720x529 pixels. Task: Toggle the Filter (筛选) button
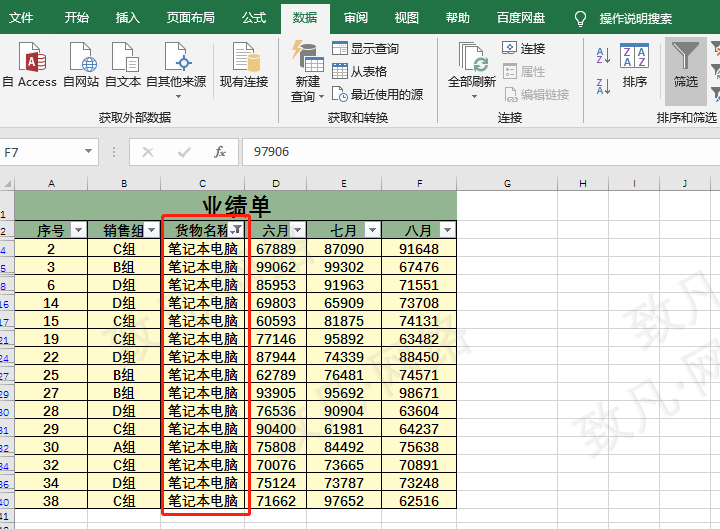[x=686, y=71]
